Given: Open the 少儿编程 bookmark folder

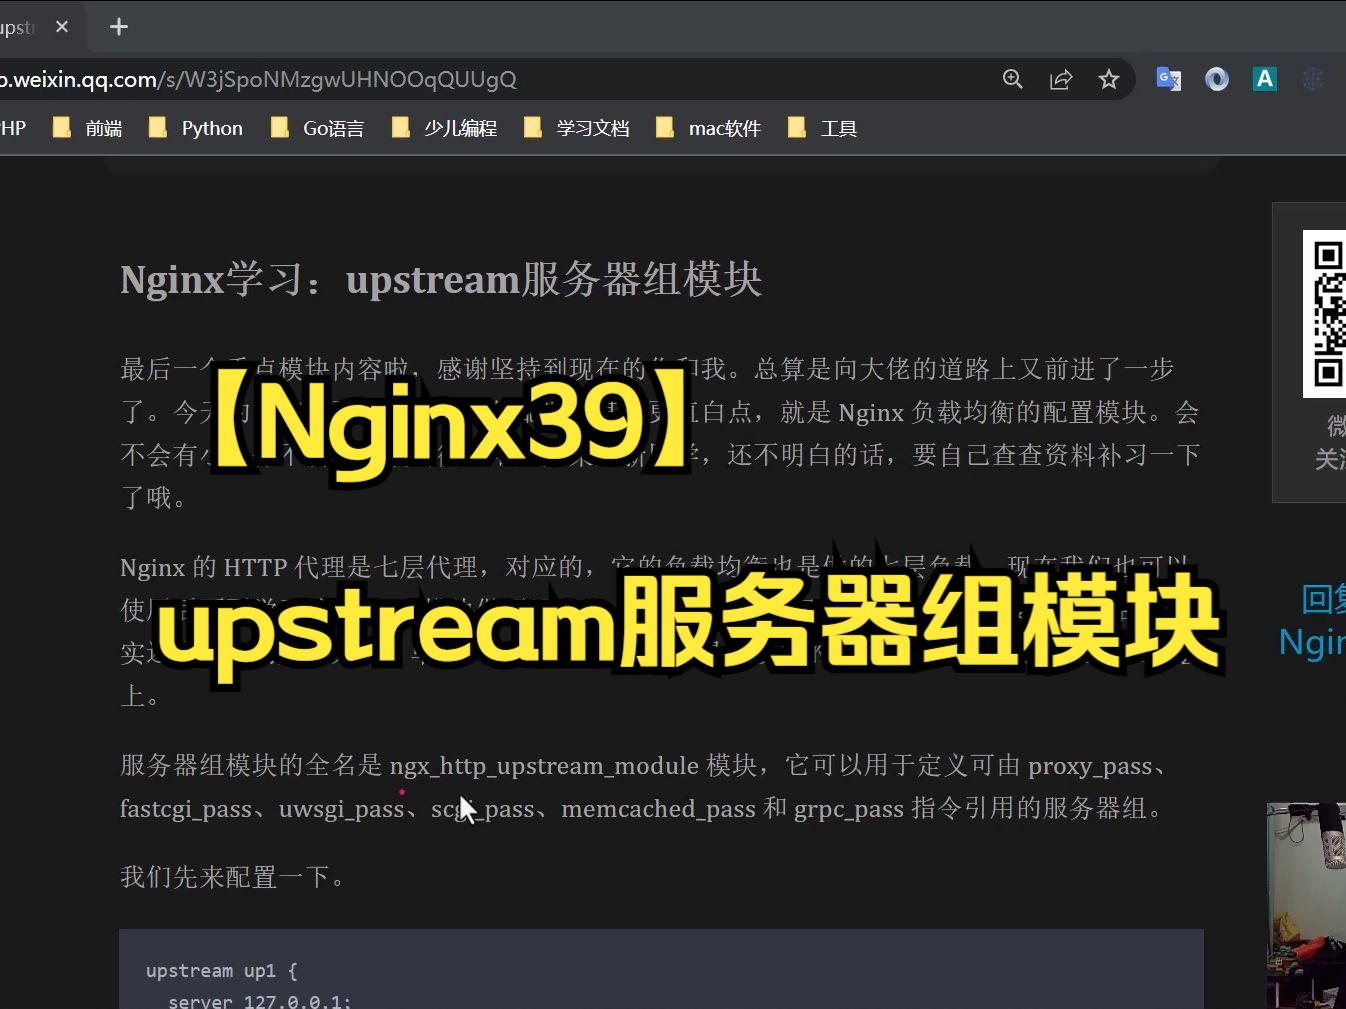Looking at the screenshot, I should point(445,128).
